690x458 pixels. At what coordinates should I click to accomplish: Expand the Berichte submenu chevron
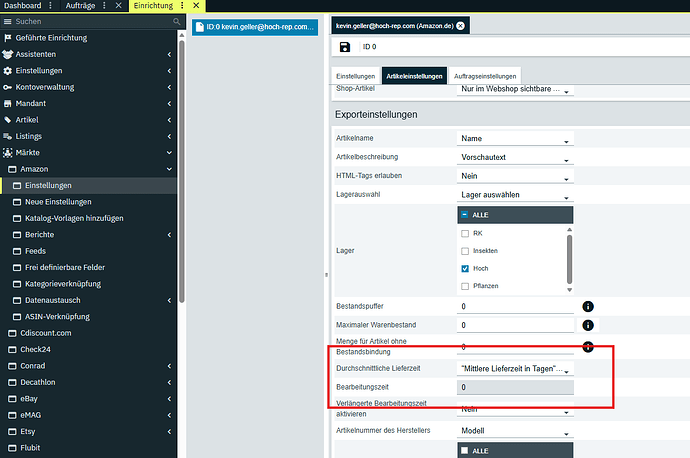pos(169,235)
